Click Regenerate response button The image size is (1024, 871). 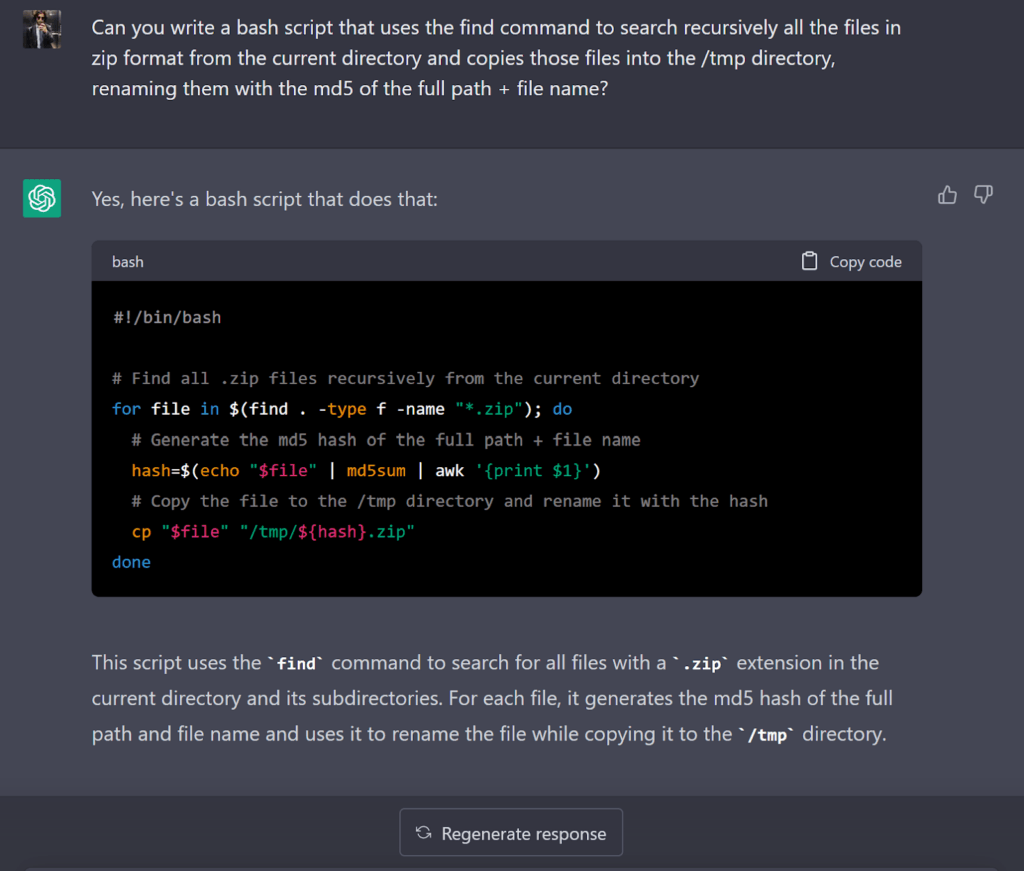click(511, 832)
